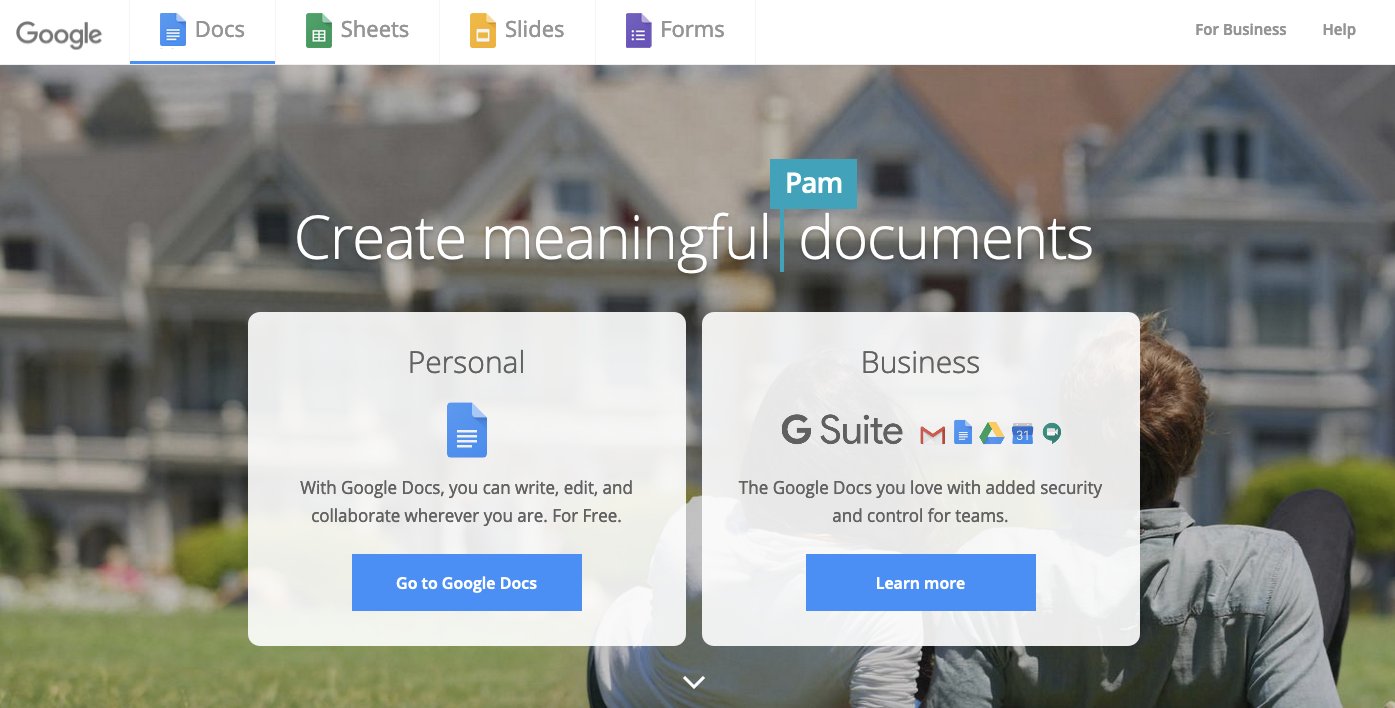This screenshot has height=708, width=1395.
Task: Open the For Business link
Action: [1241, 30]
